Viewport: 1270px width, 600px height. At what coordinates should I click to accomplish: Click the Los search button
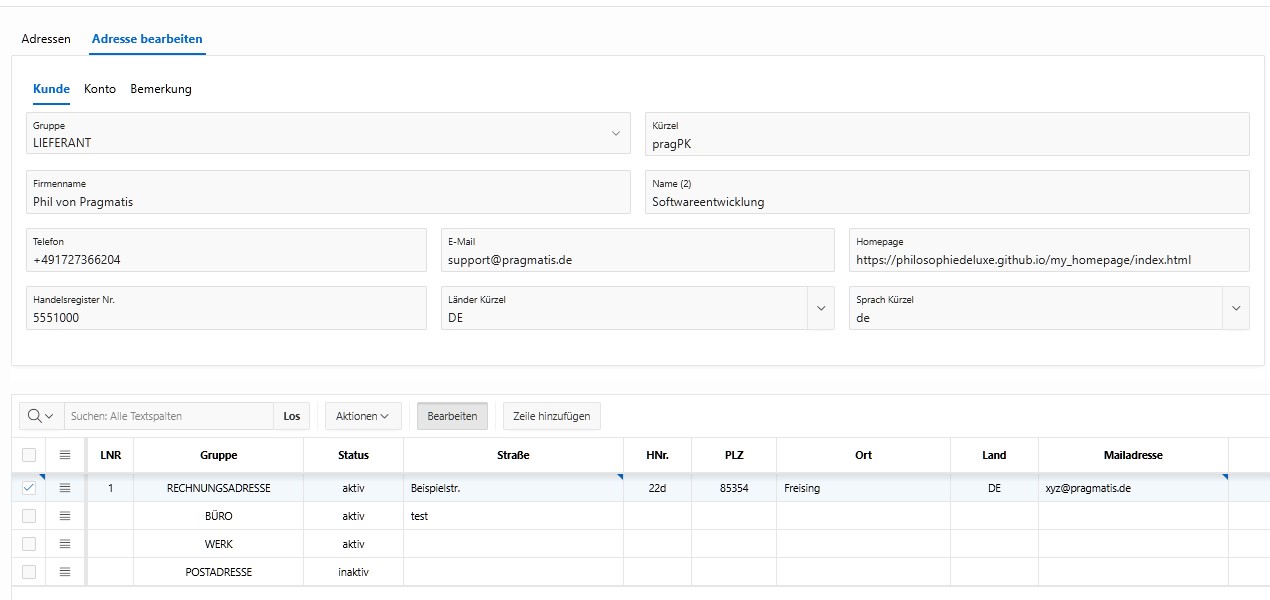tap(292, 416)
